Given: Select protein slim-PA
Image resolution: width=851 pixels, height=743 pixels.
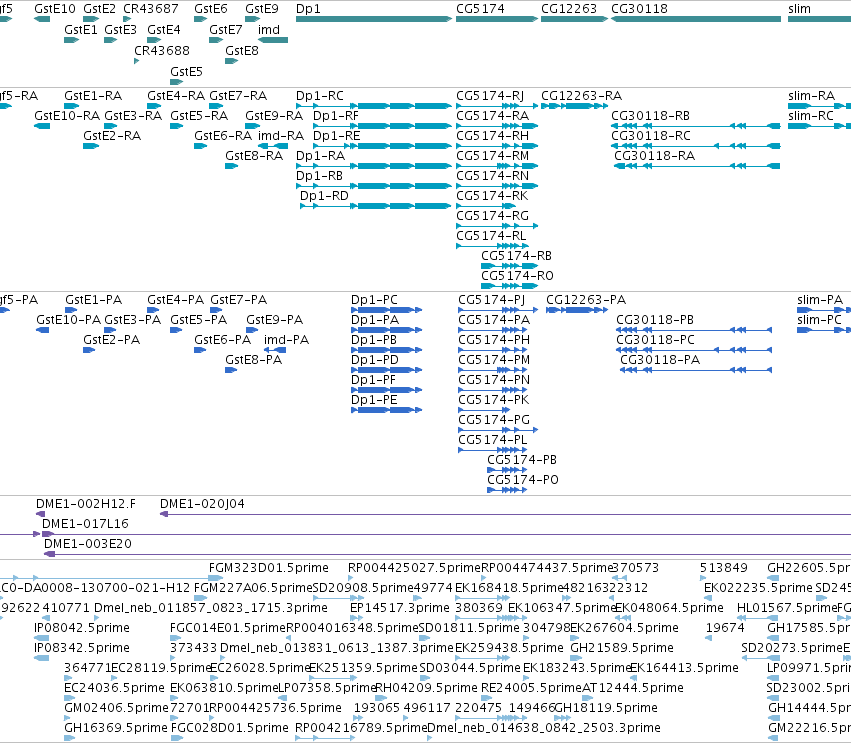Looking at the screenshot, I should tap(824, 310).
